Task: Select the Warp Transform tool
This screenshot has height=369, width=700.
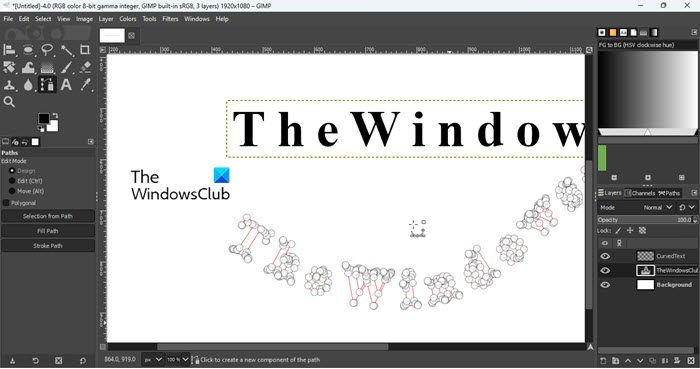Action: [x=28, y=67]
